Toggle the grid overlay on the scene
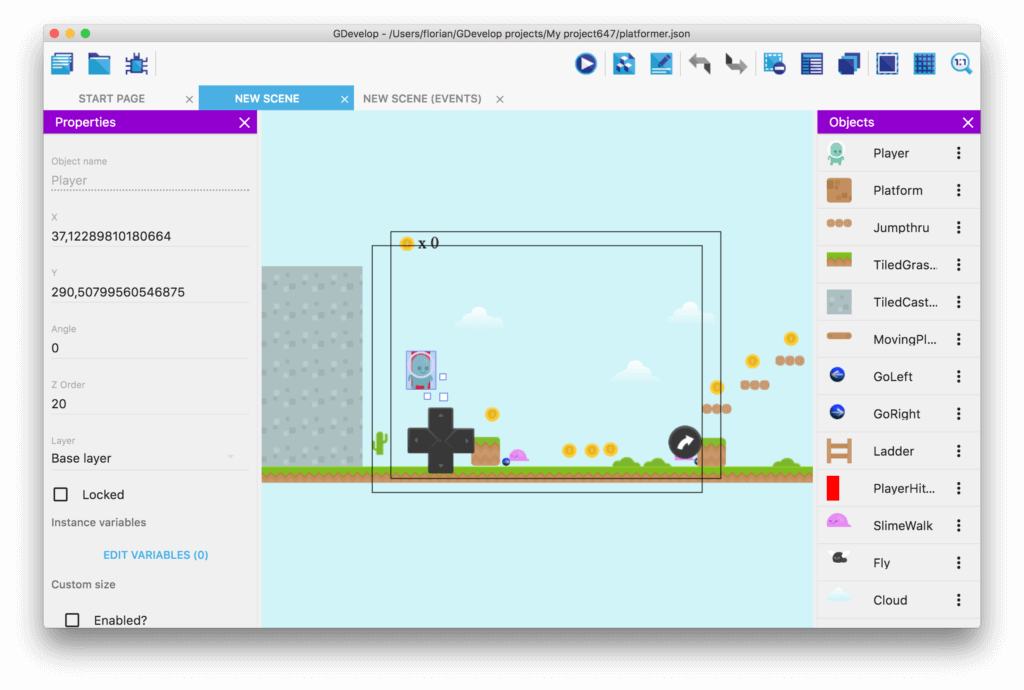Image resolution: width=1024 pixels, height=690 pixels. click(924, 62)
